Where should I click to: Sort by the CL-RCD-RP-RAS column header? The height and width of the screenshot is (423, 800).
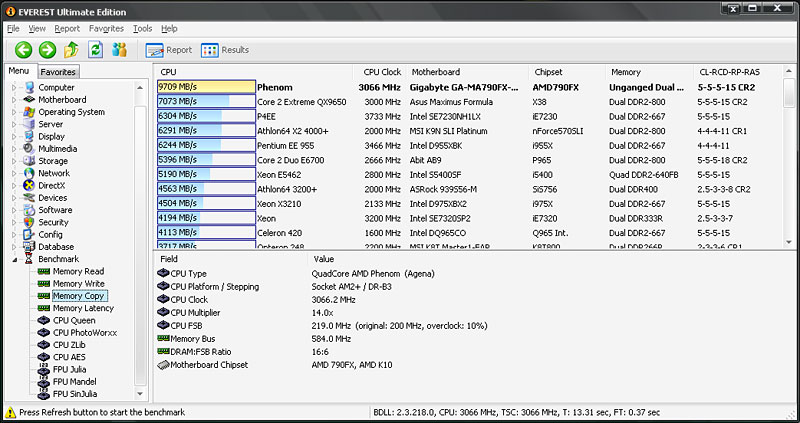pos(737,72)
